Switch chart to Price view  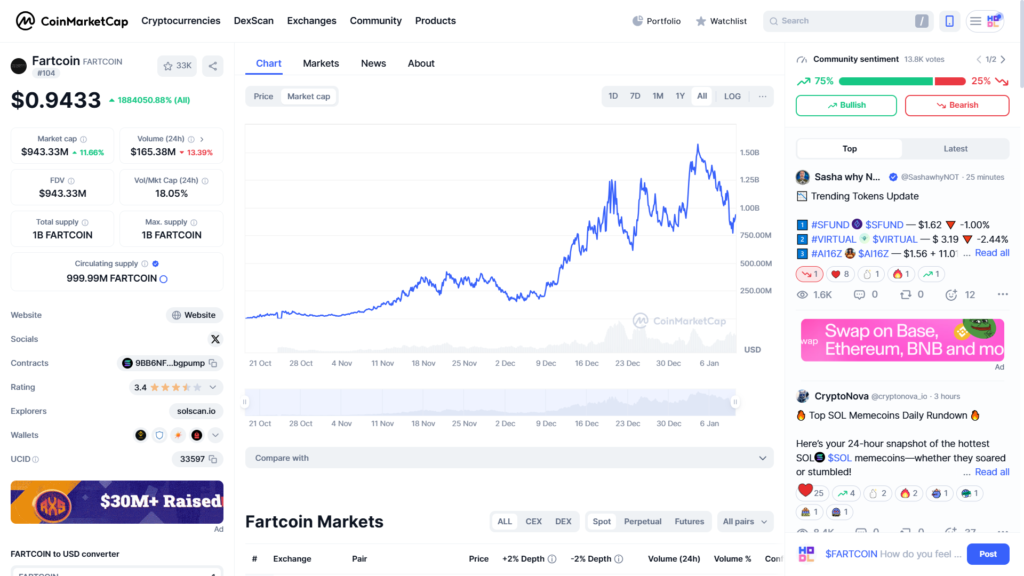coord(263,96)
